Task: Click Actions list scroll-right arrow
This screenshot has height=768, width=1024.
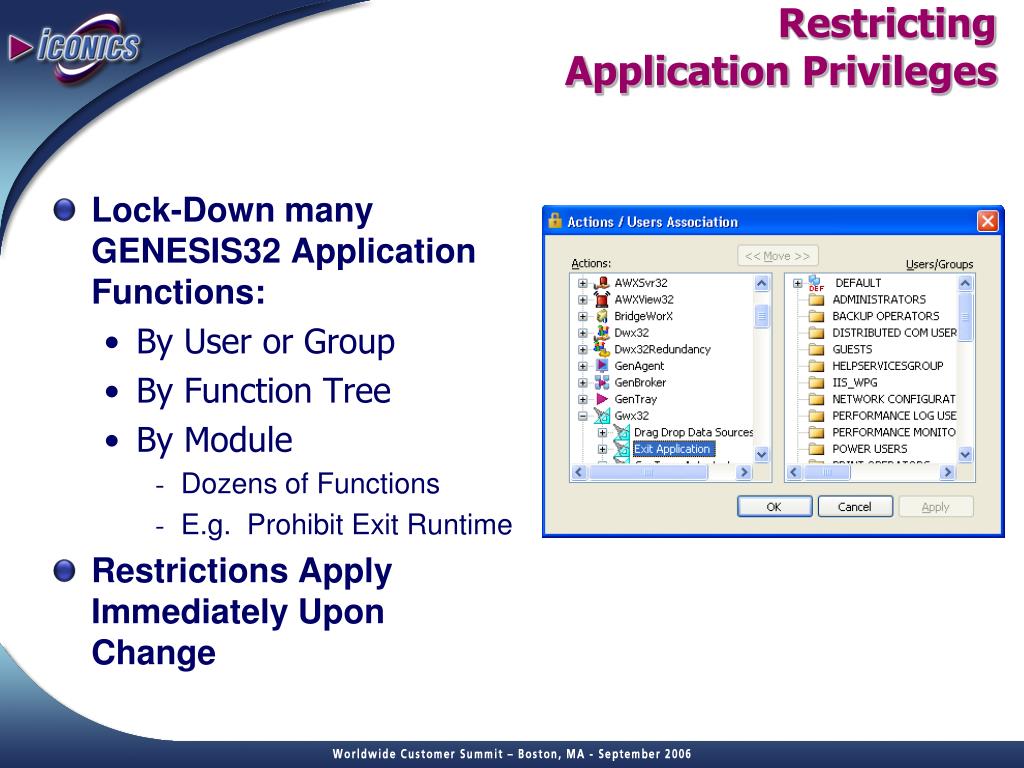Action: point(743,472)
